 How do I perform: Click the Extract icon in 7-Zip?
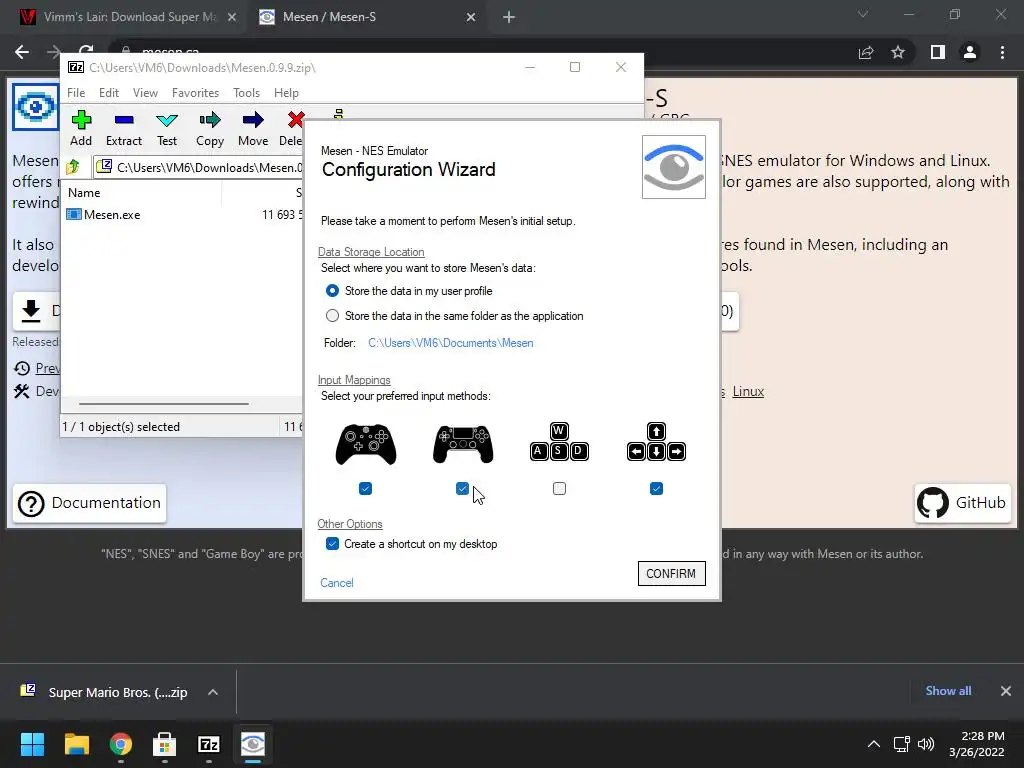tap(124, 120)
